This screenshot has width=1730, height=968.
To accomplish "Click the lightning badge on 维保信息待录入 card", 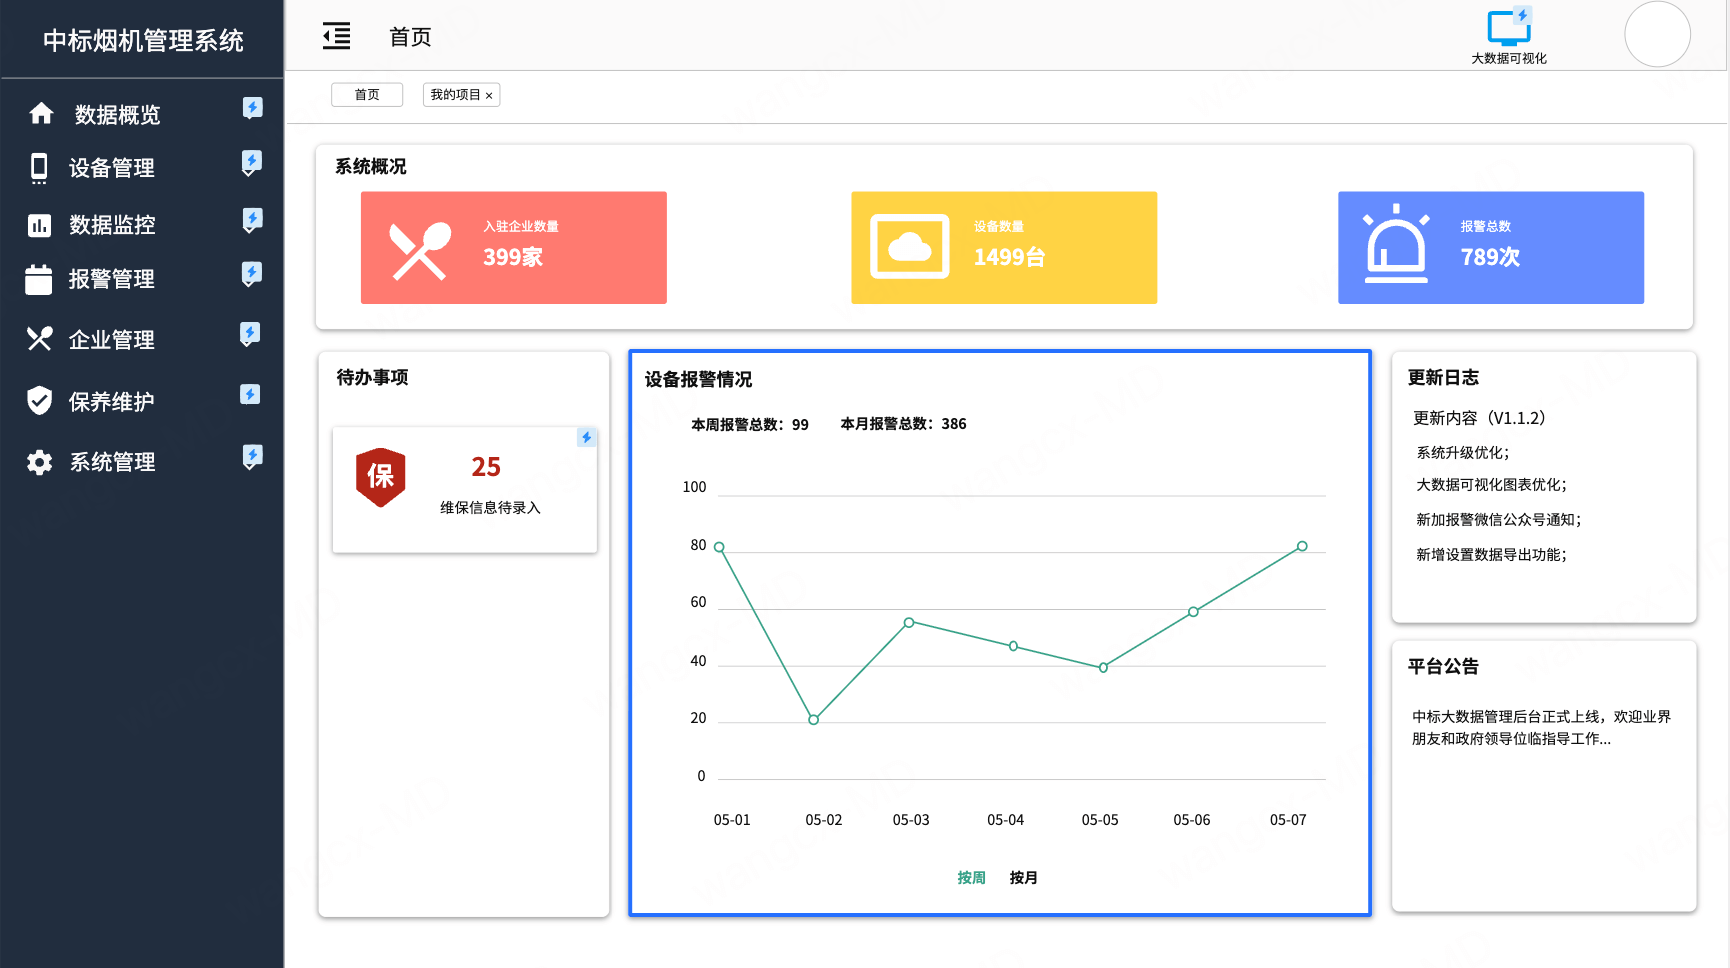I will 586,437.
